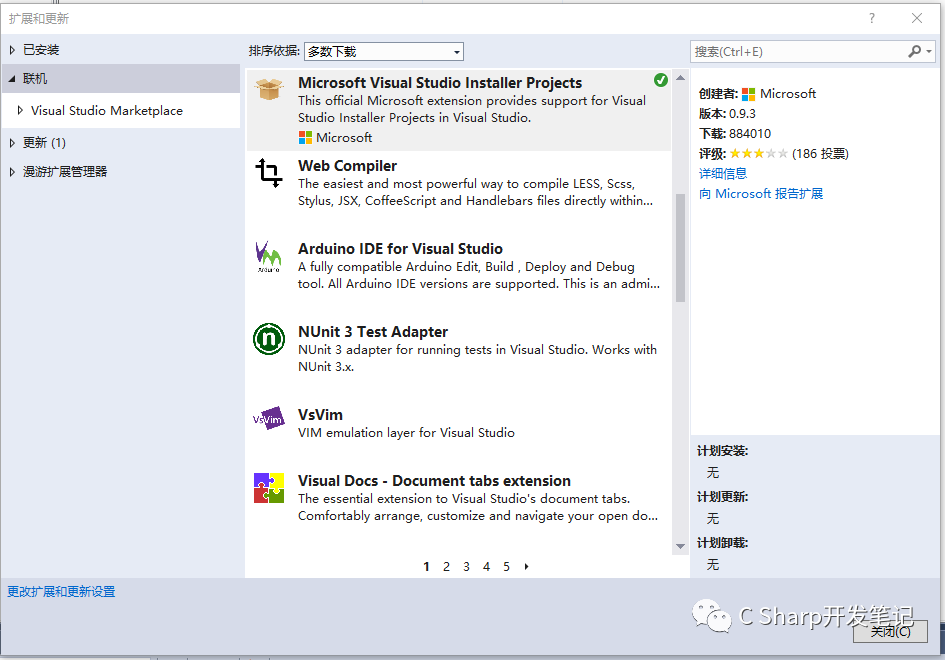
Task: Click the Installer Projects box icon
Action: (x=269, y=90)
